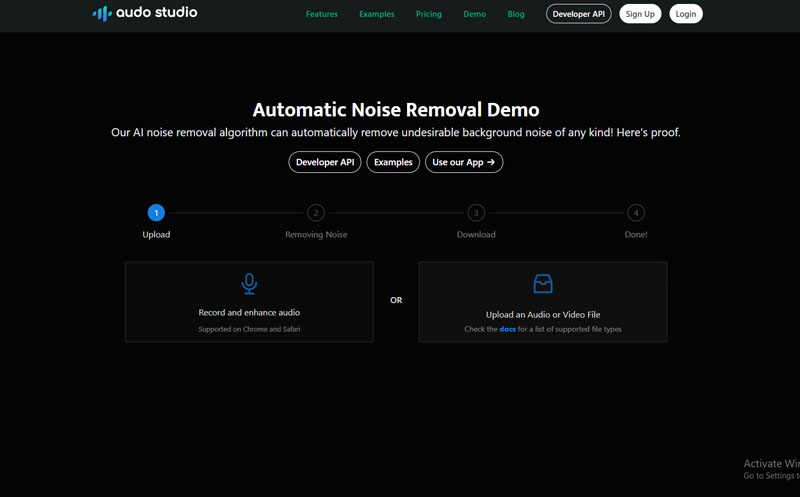The image size is (800, 497).
Task: Click the audo studio logo
Action: pyautogui.click(x=145, y=13)
